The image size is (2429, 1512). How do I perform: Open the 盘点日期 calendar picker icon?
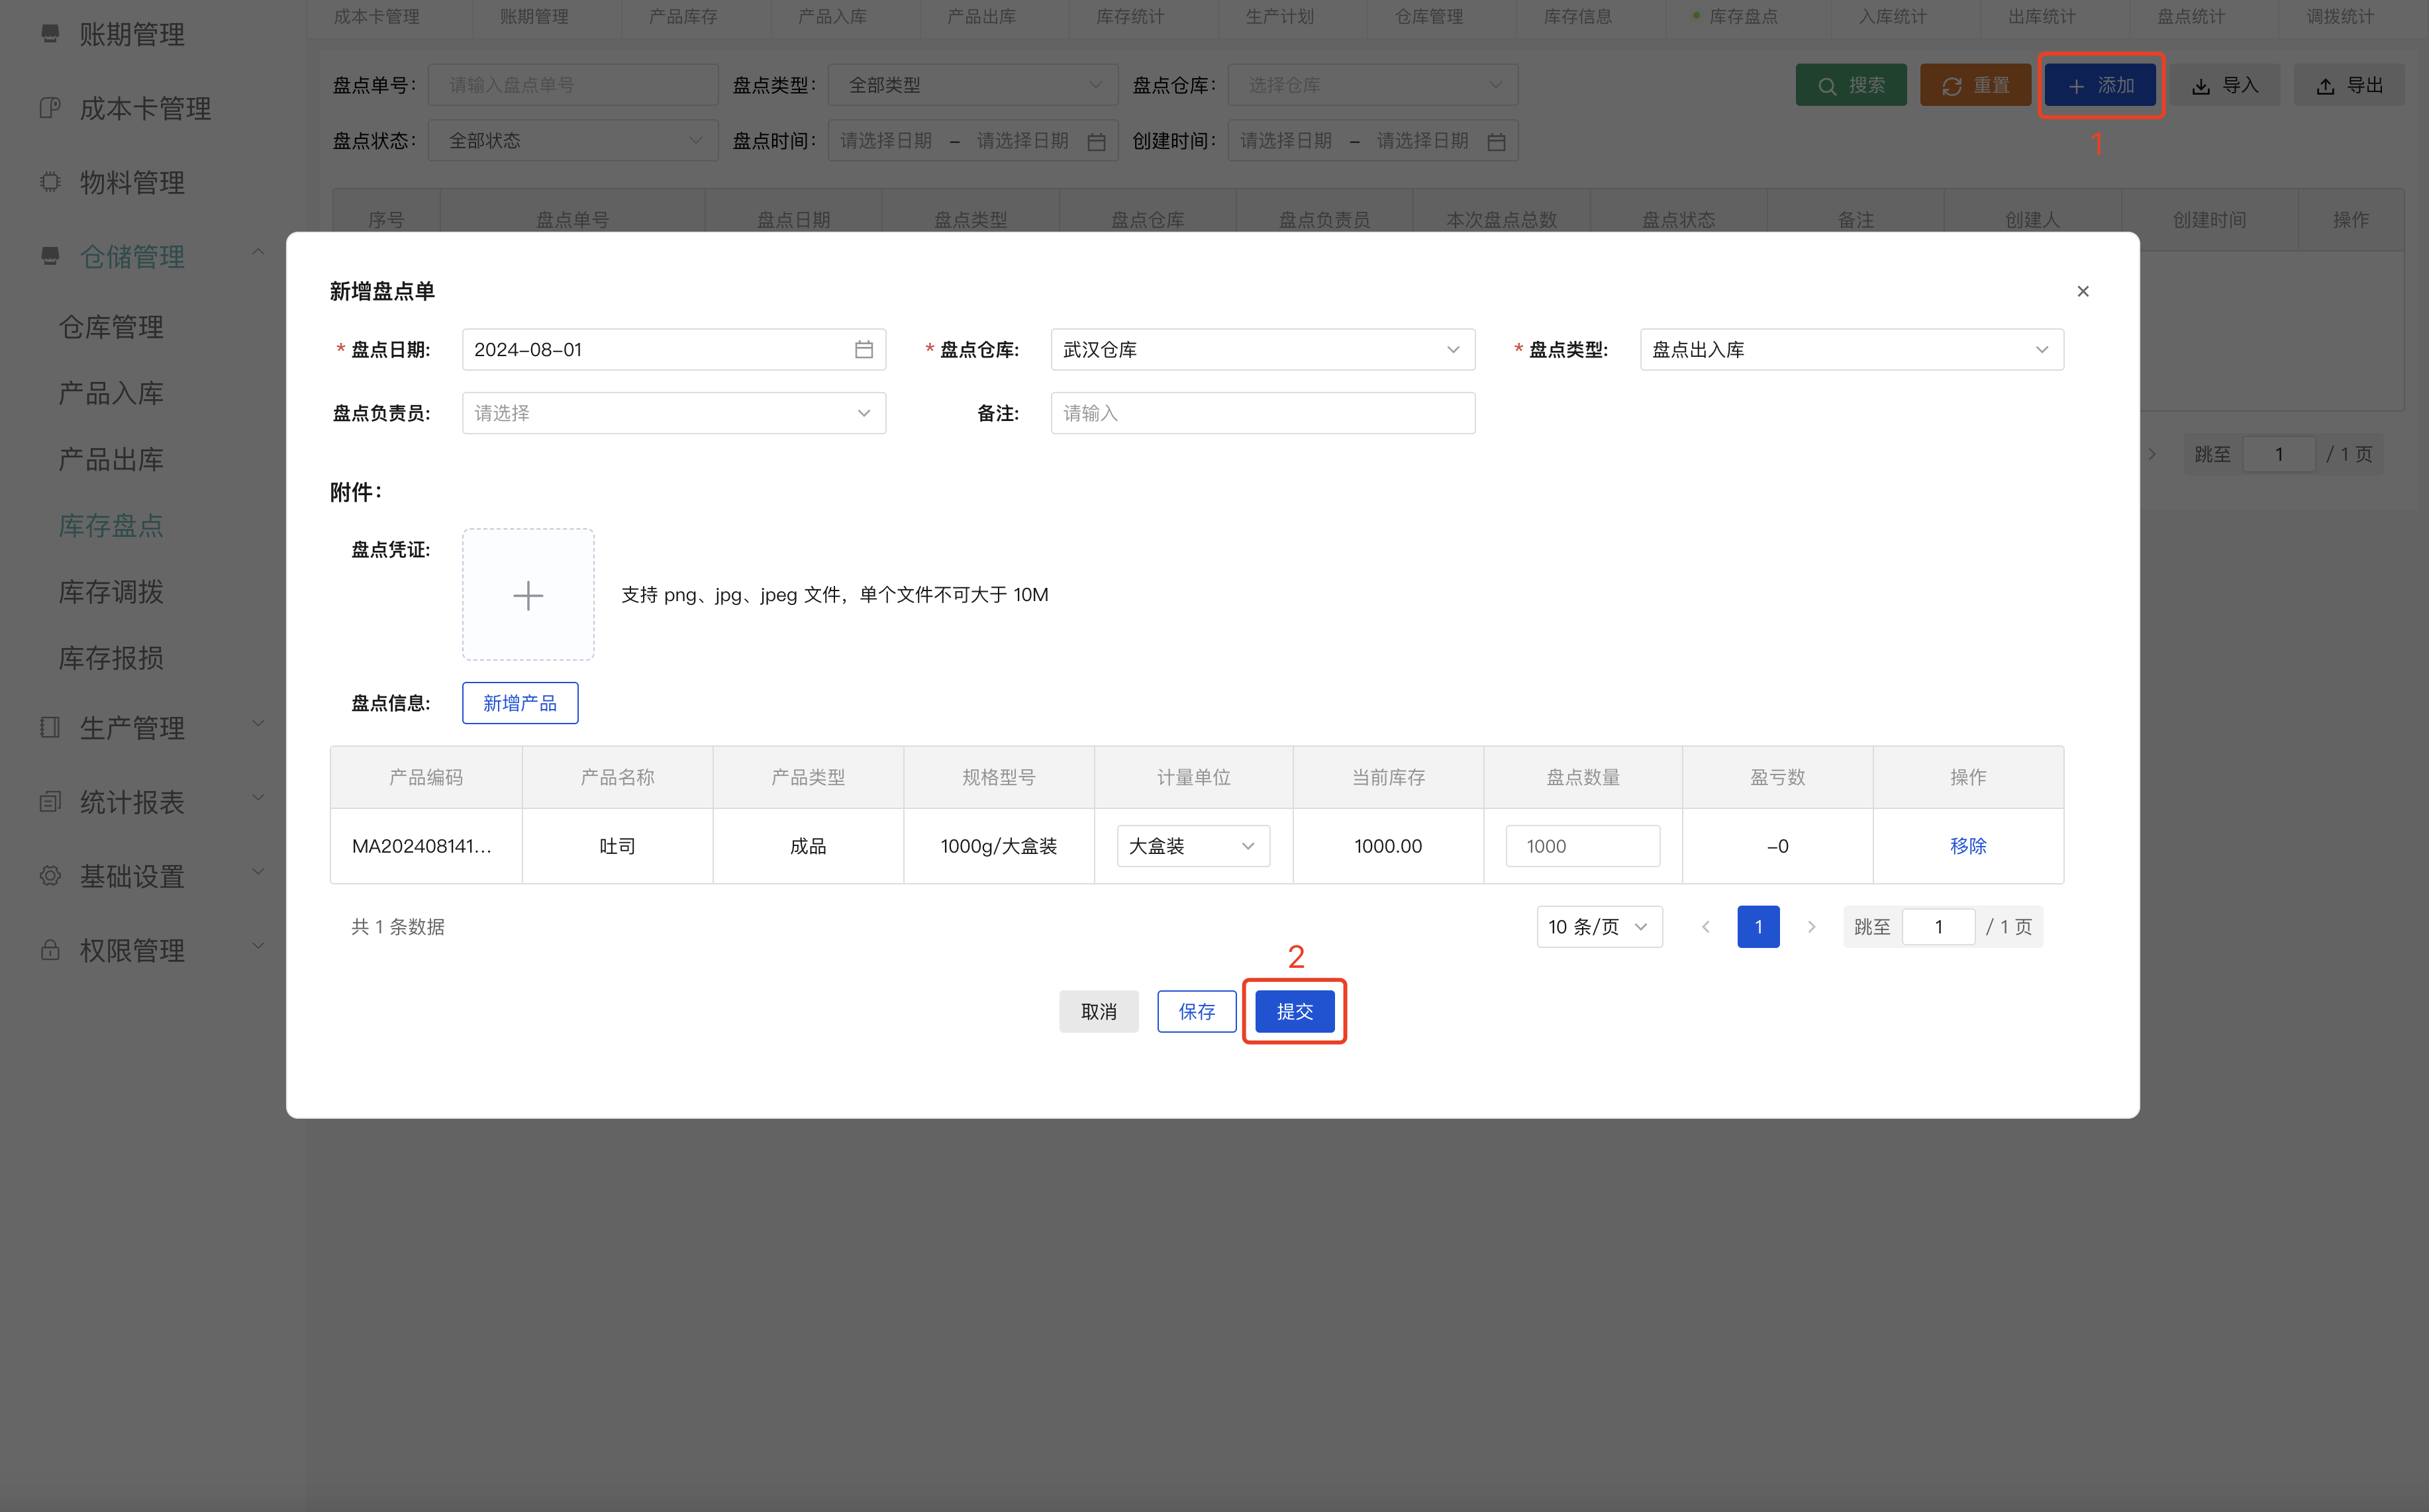pos(863,349)
